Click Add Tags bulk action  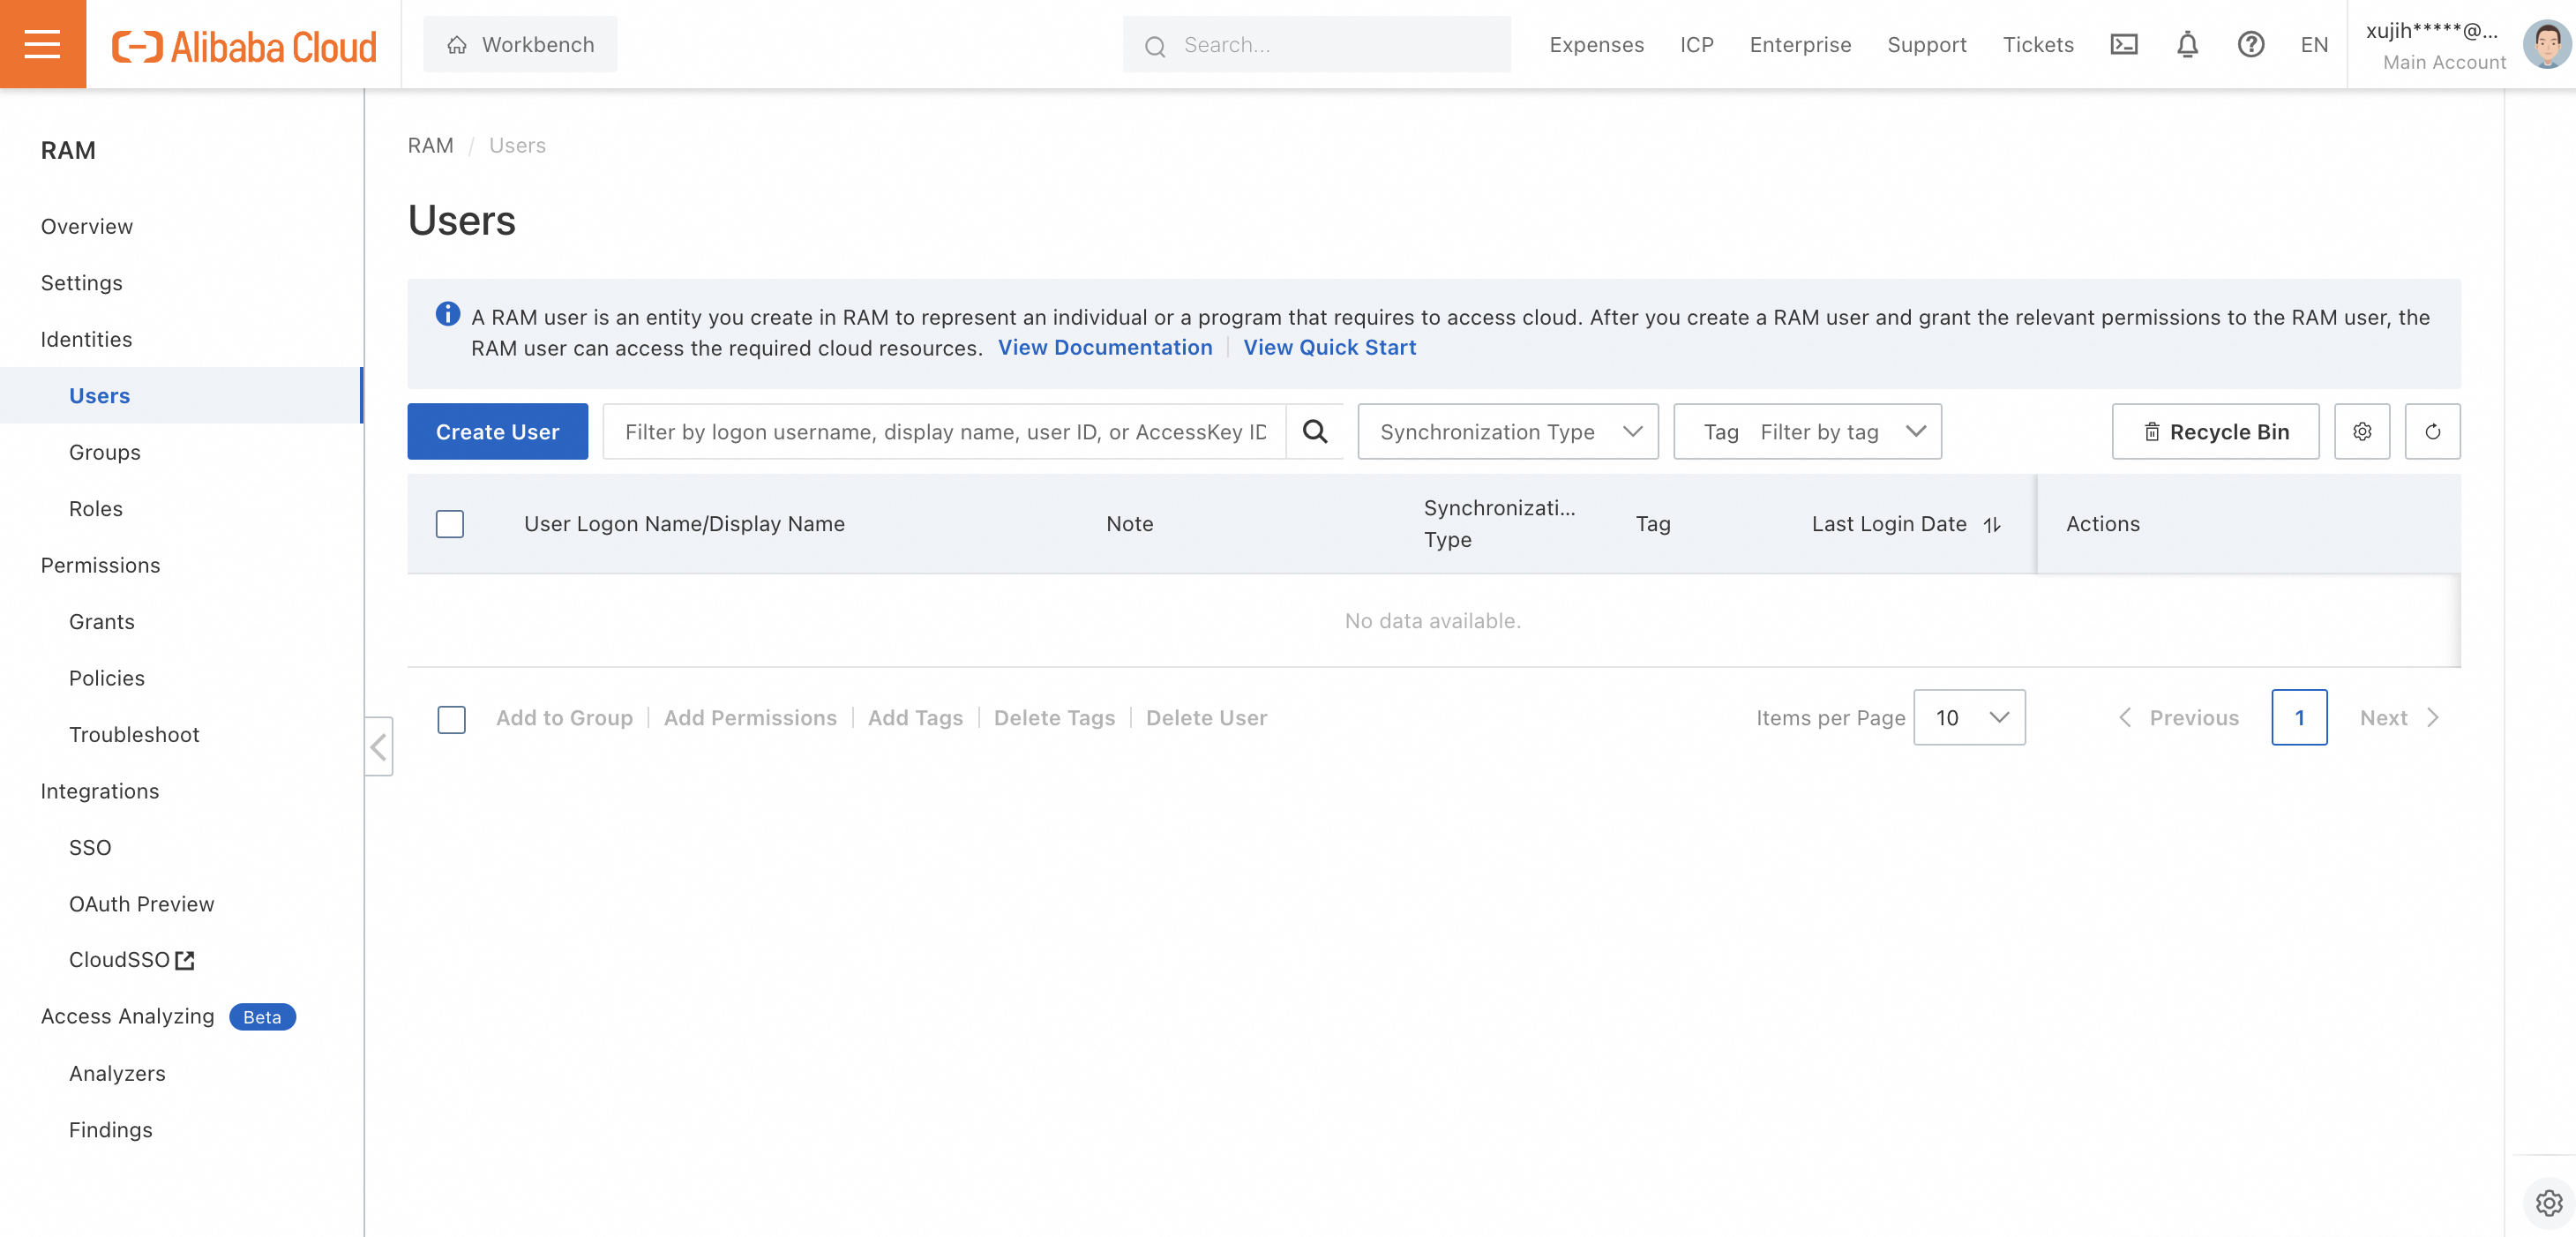(x=915, y=717)
